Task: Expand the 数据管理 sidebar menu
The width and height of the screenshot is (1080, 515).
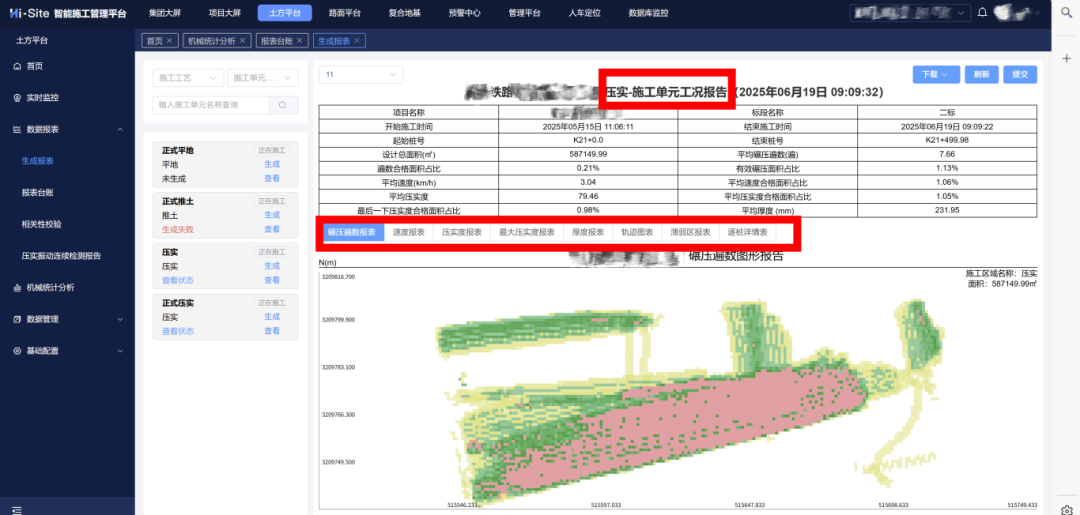Action: 42,319
